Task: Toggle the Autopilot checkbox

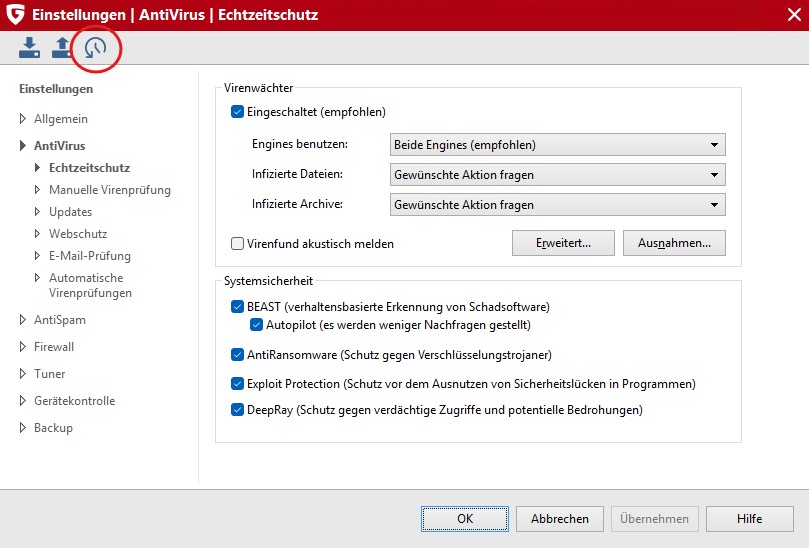Action: pyautogui.click(x=256, y=325)
